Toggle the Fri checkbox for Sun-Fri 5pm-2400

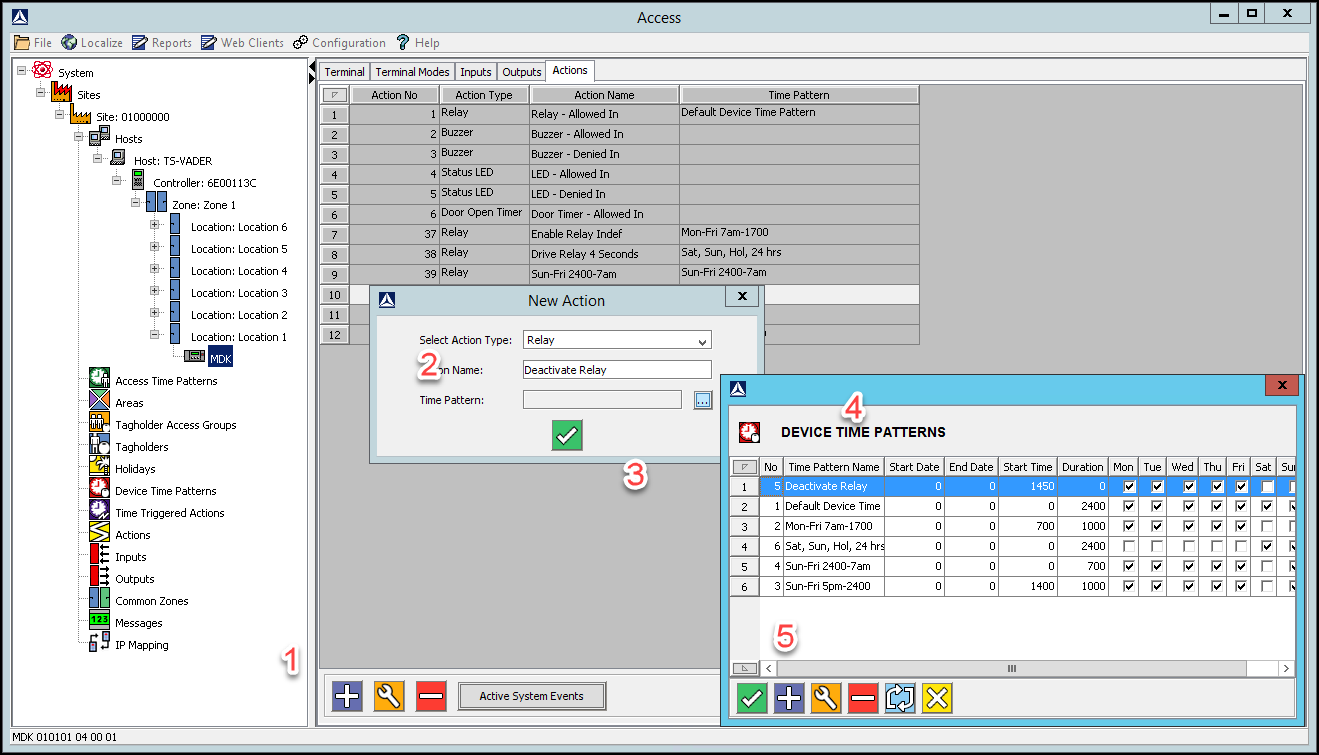1242,587
